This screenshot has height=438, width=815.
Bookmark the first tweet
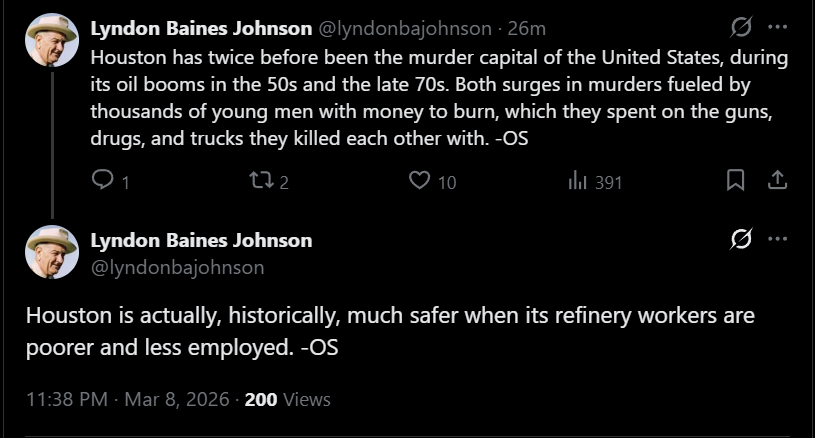735,181
